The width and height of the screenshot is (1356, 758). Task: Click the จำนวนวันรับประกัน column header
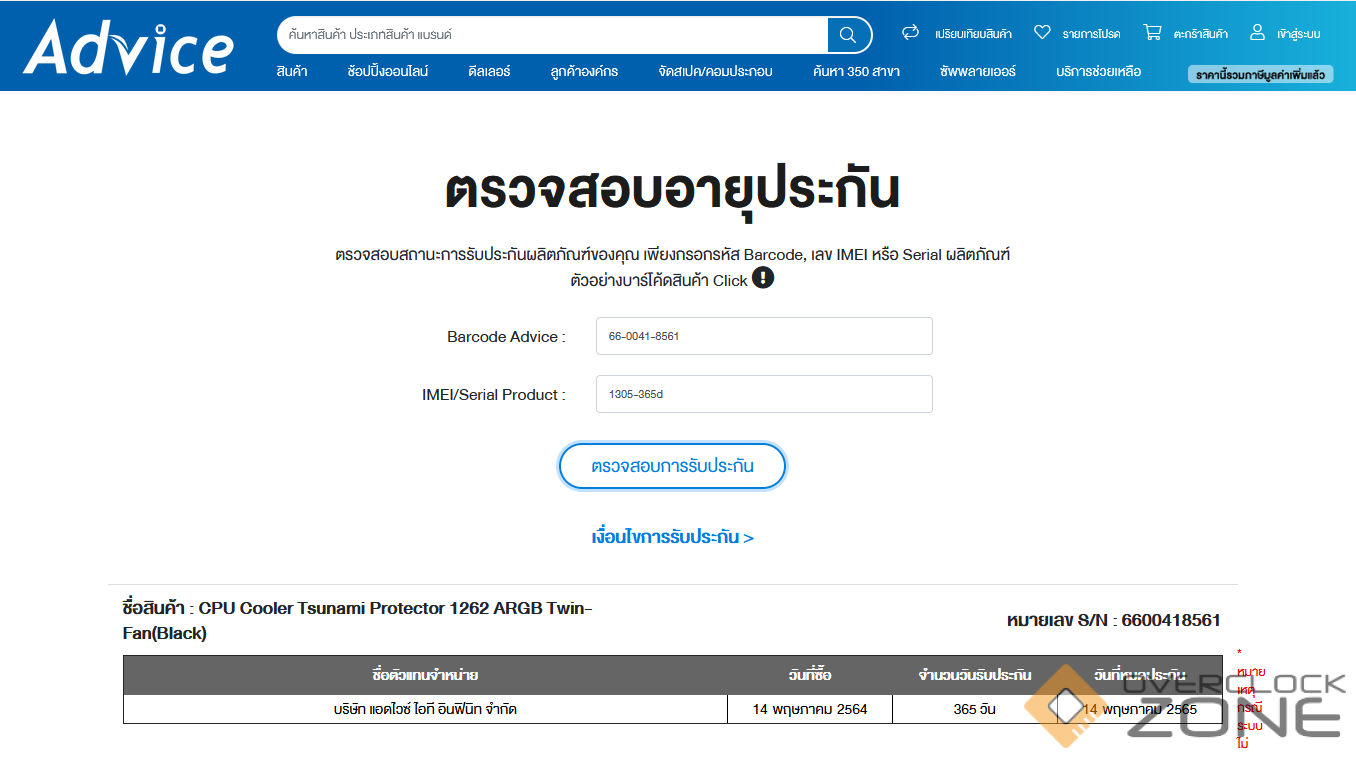[975, 675]
